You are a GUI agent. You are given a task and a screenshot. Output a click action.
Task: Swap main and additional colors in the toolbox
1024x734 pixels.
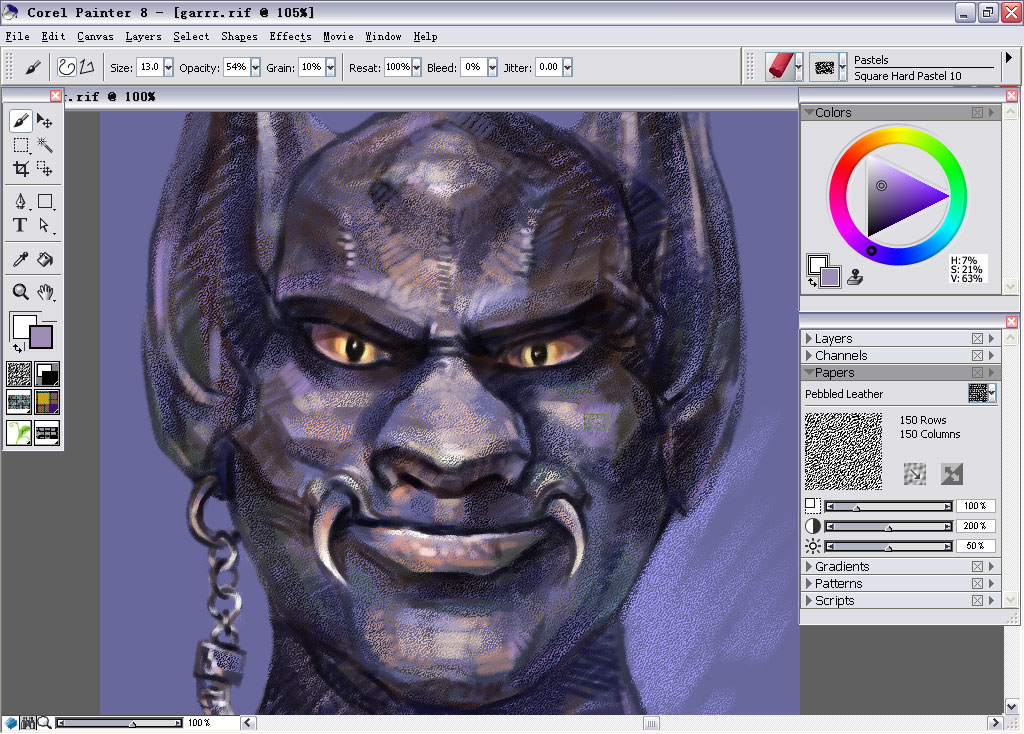point(18,347)
